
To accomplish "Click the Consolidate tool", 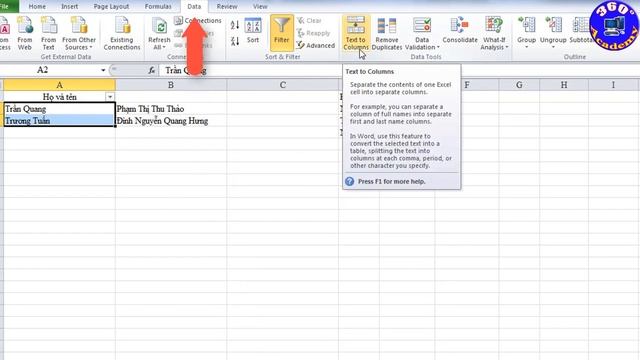I will point(460,31).
